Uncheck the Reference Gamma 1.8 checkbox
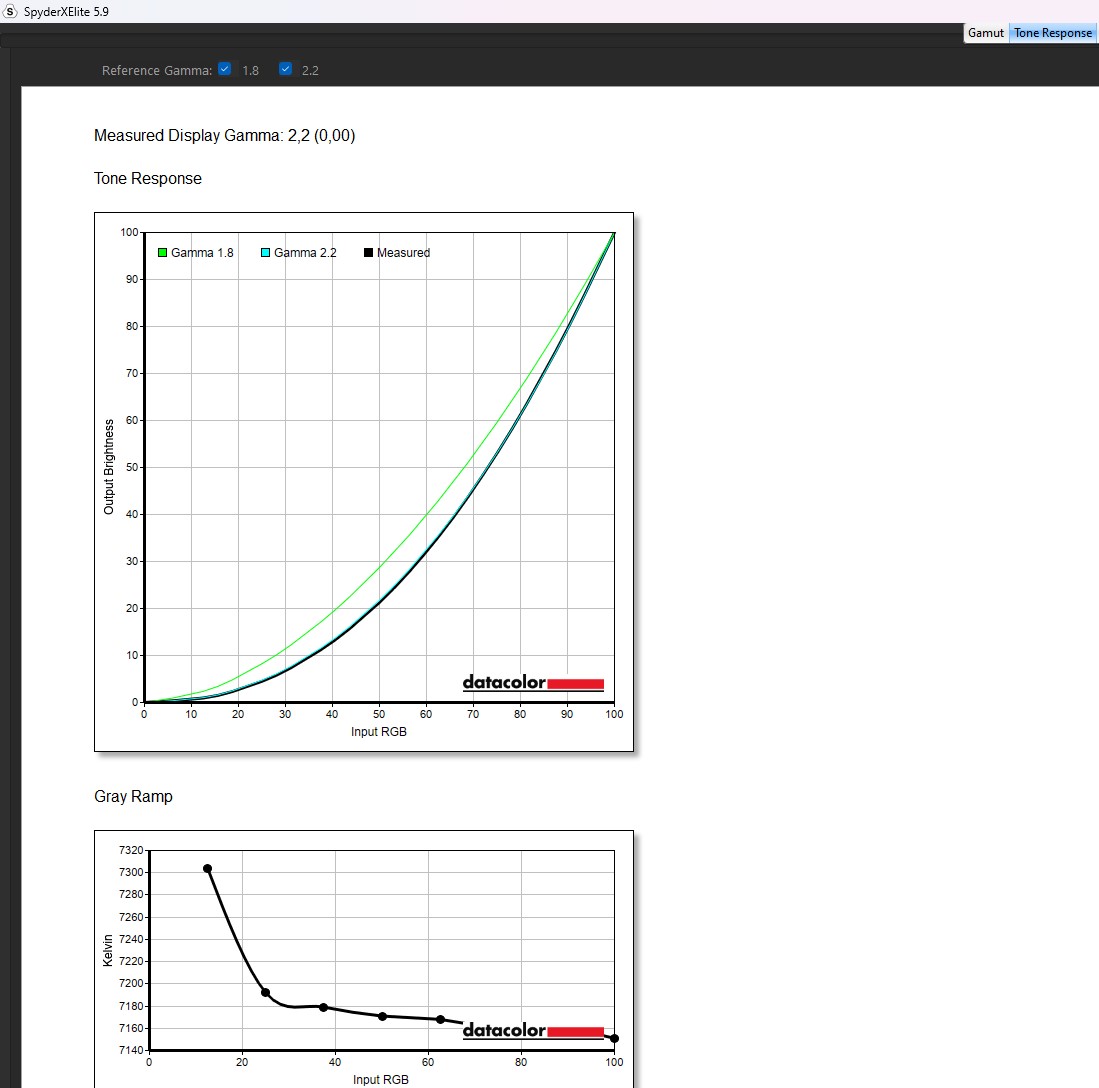Viewport: 1099px width, 1088px height. click(x=225, y=69)
